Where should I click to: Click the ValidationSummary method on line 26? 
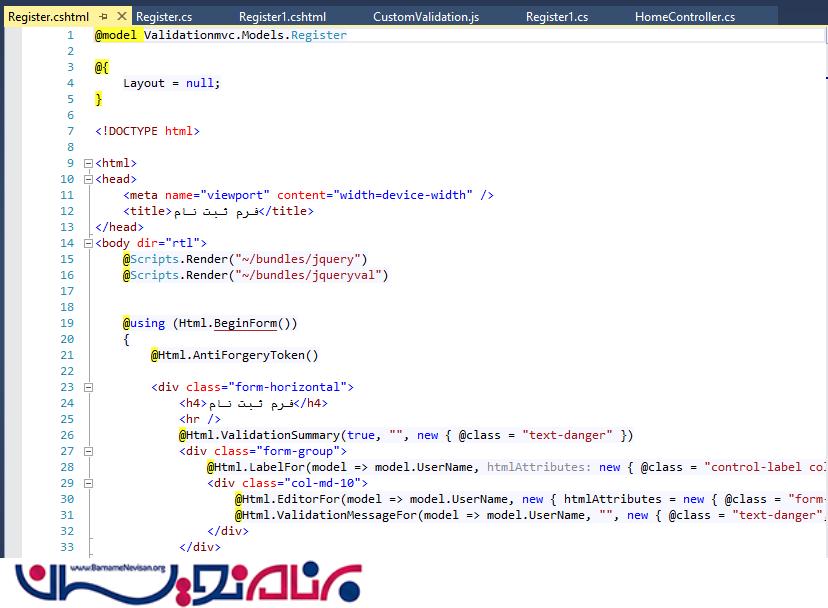(x=280, y=435)
